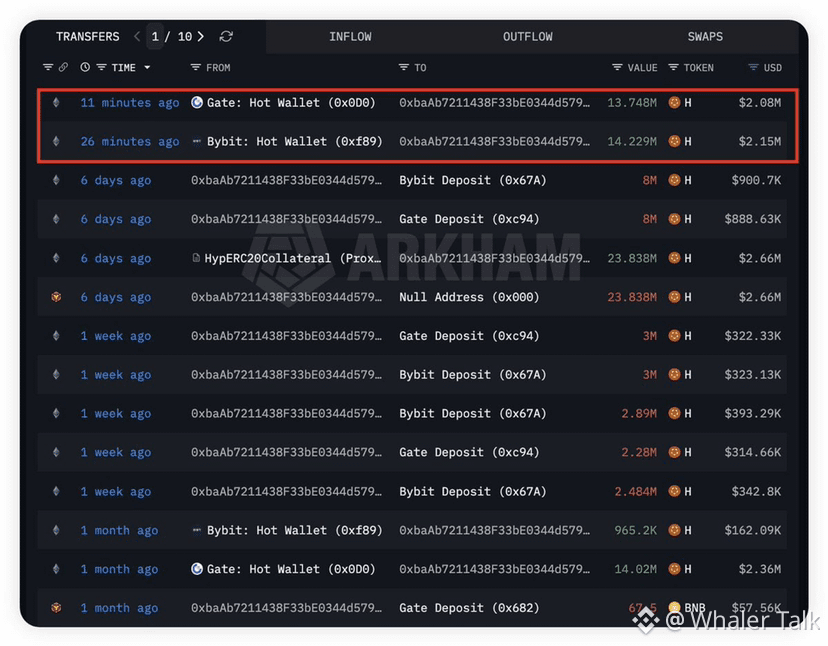The height and width of the screenshot is (646, 828).
Task: Open Null Address (0x000) entity
Action: click(469, 297)
